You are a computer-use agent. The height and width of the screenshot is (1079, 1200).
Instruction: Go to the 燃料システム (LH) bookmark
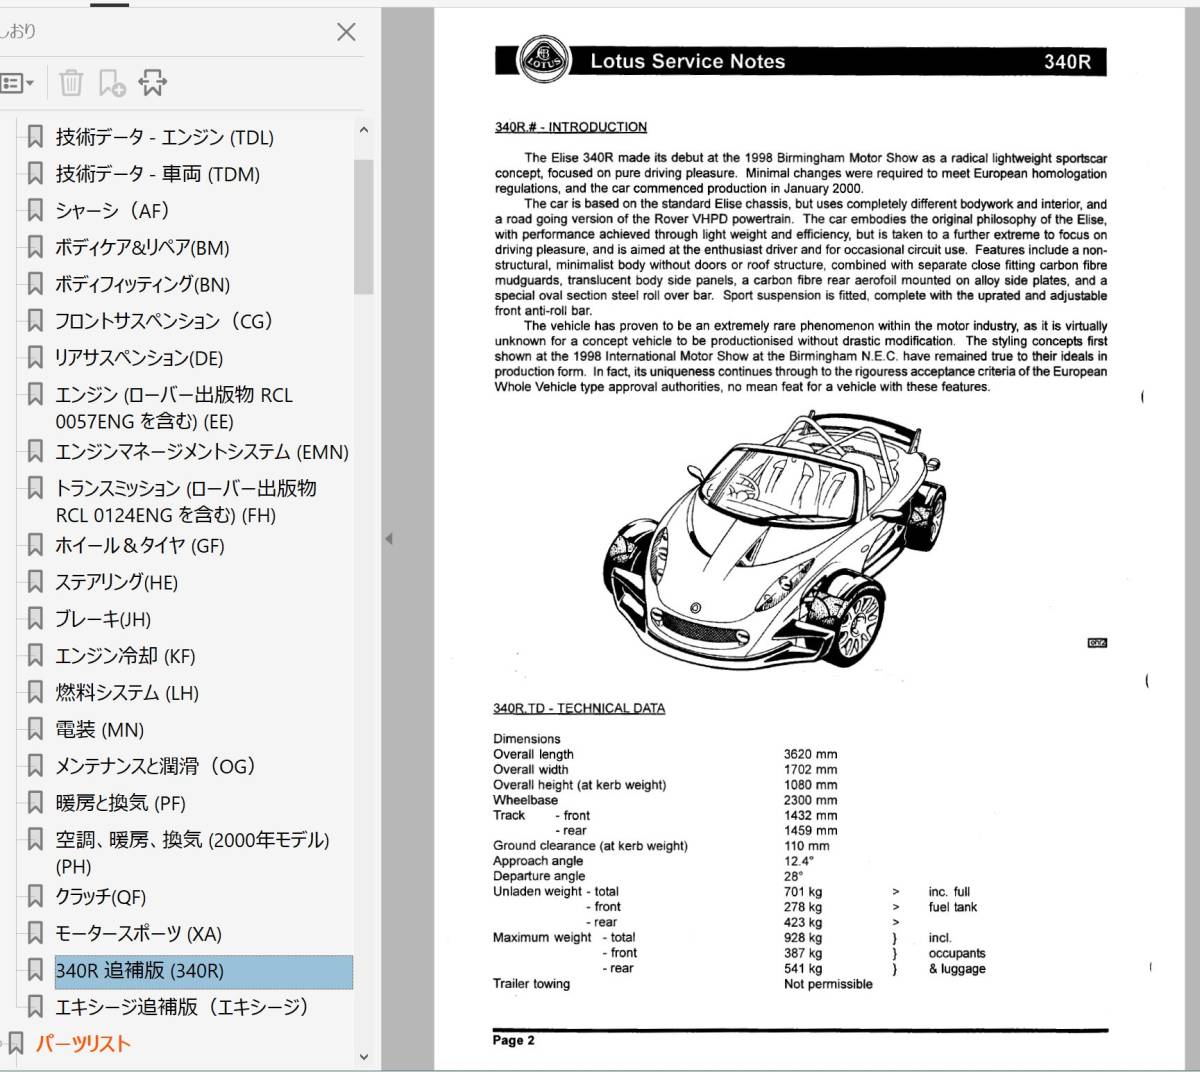[x=127, y=693]
